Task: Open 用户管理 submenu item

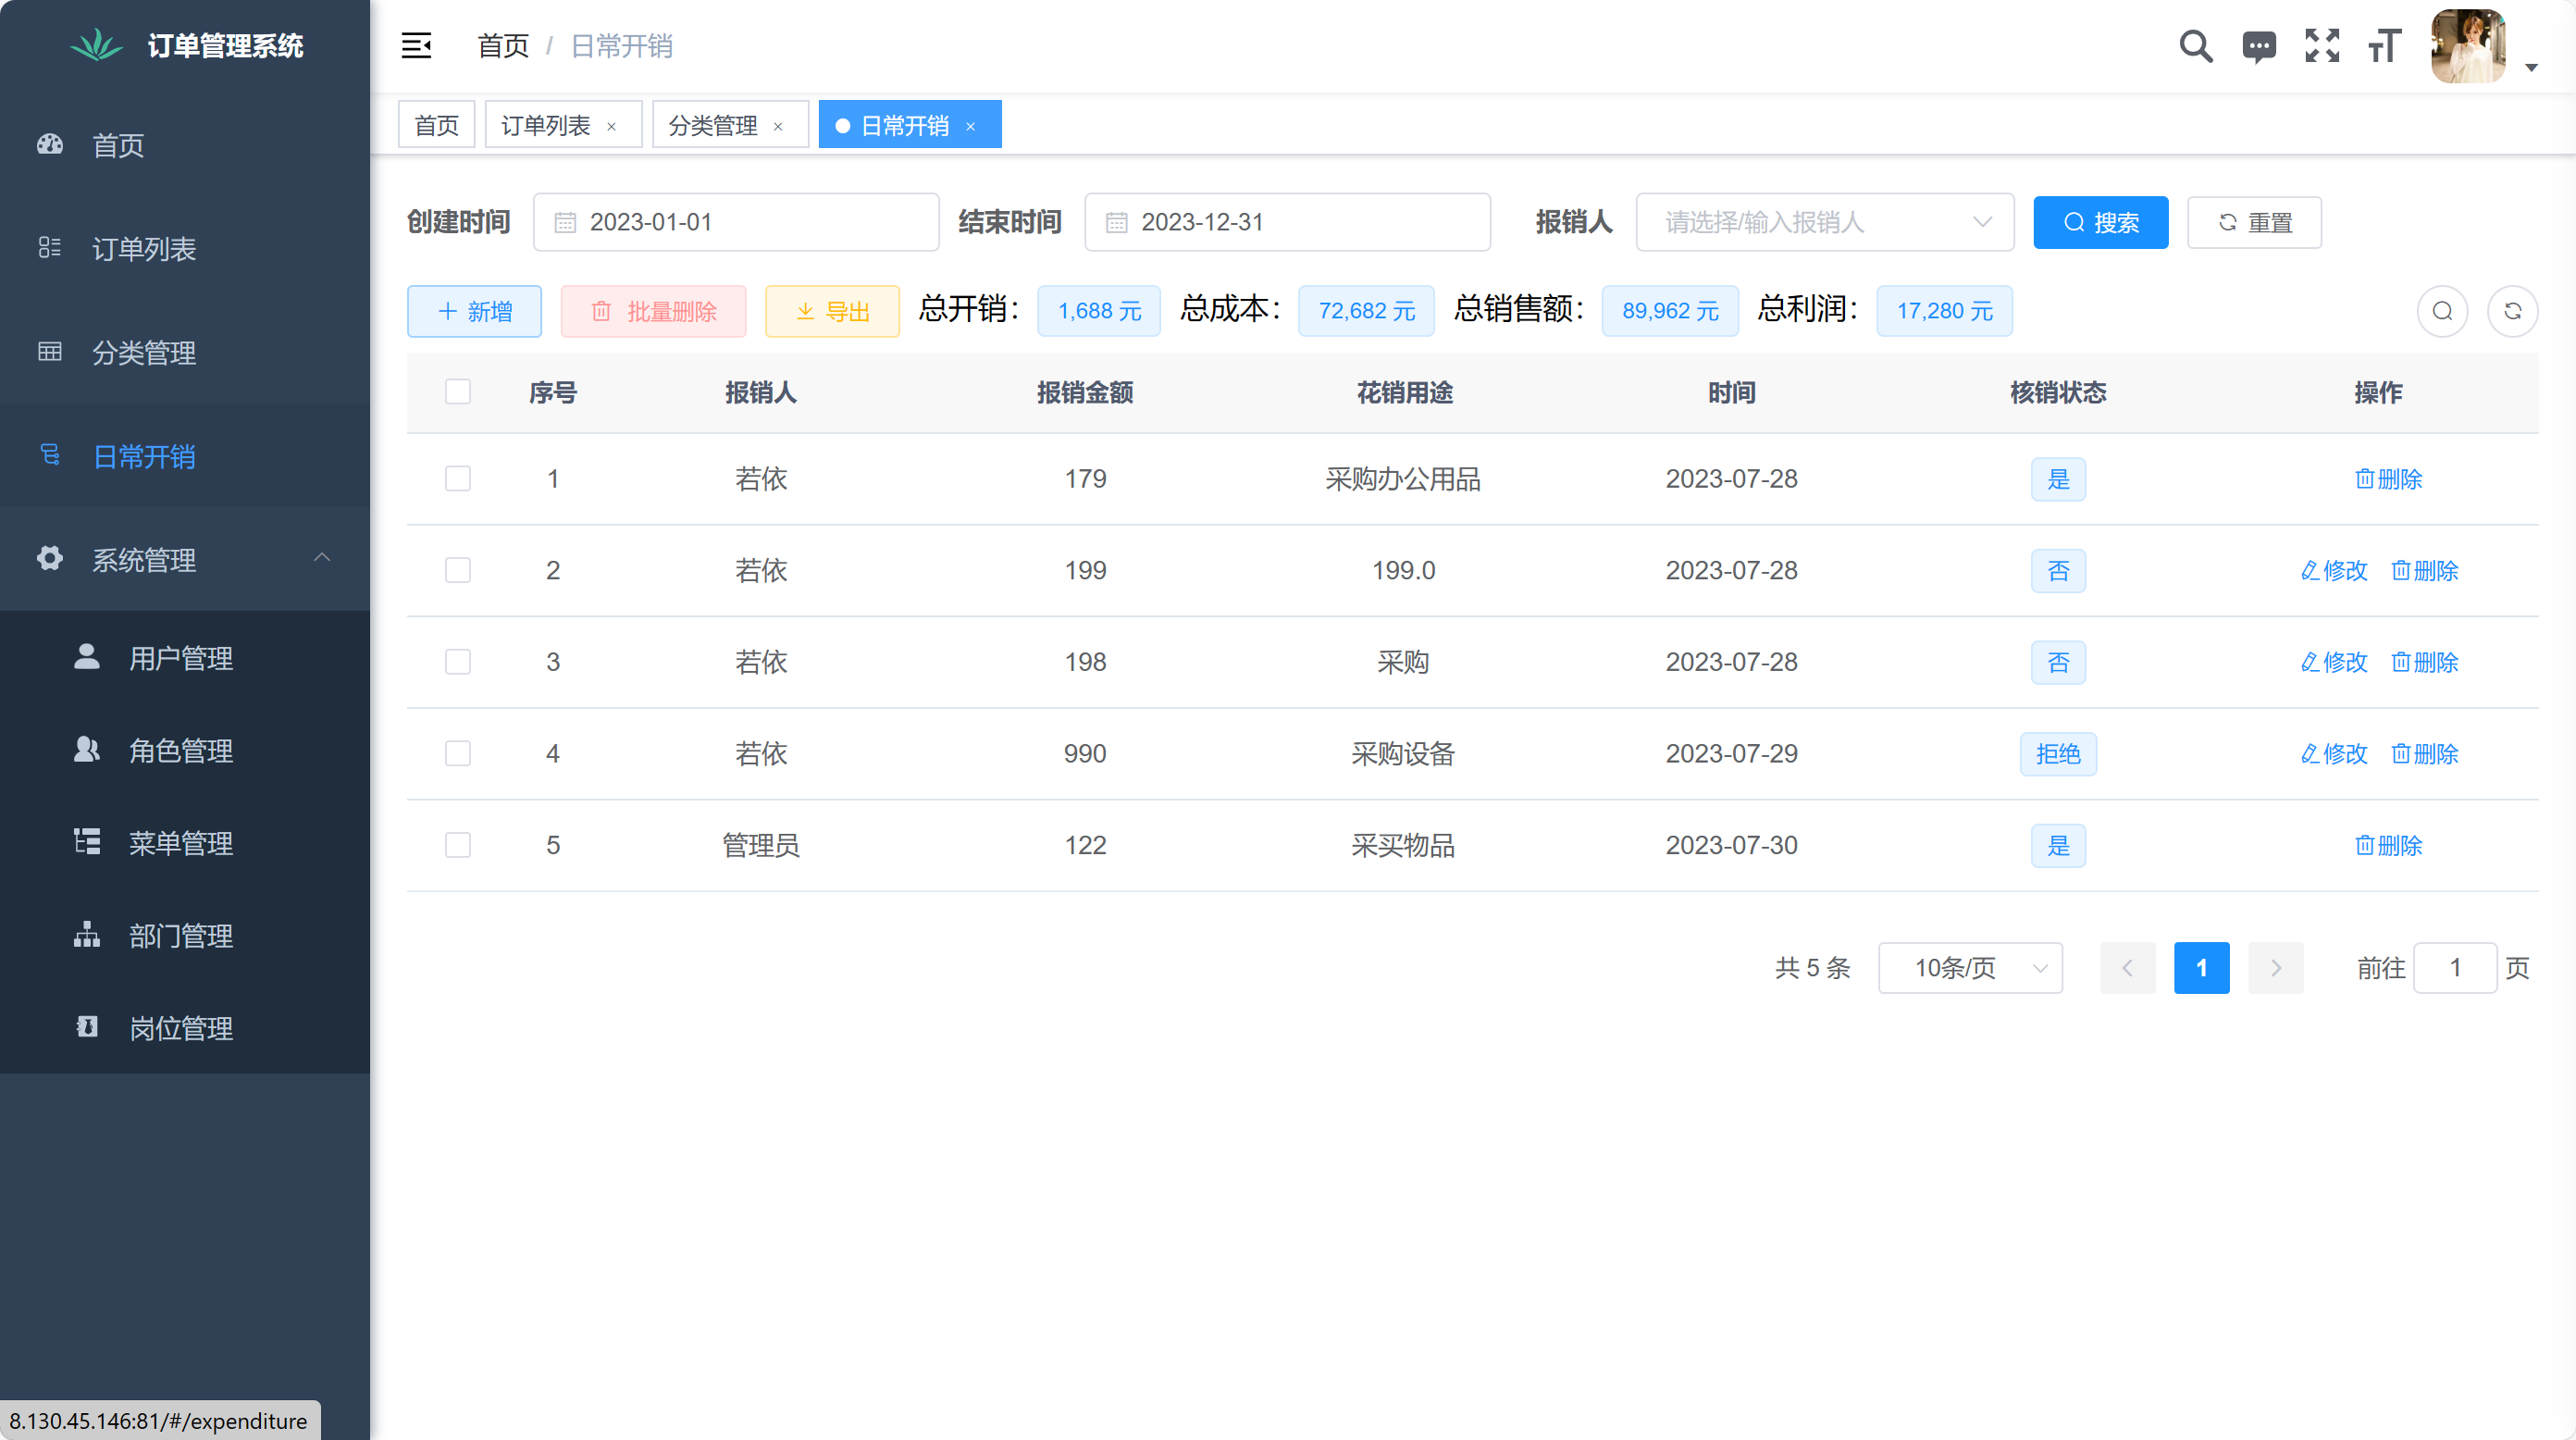Action: pyautogui.click(x=185, y=658)
